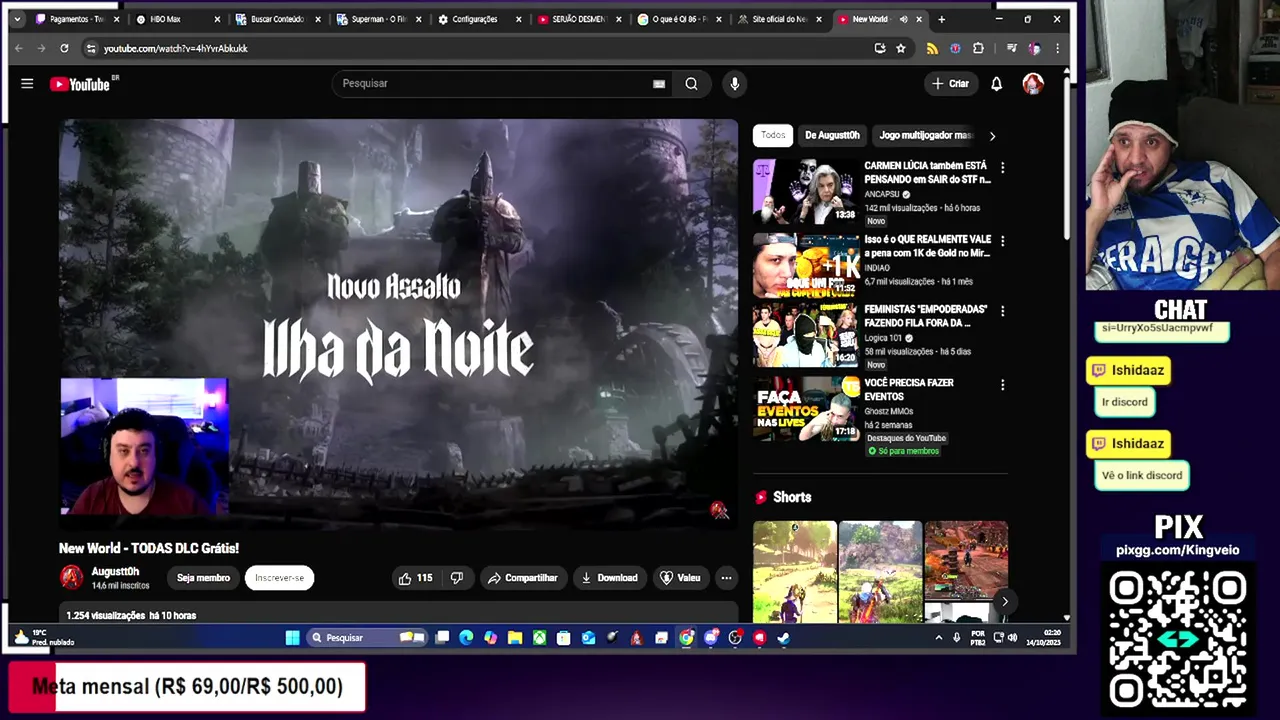The width and height of the screenshot is (1280, 720).
Task: Open the first Shorts thumbnail
Action: (794, 570)
